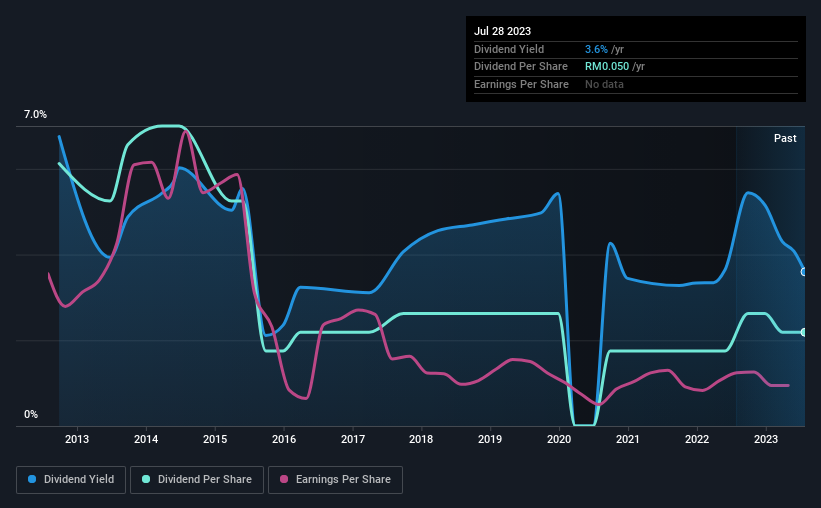821x508 pixels.
Task: Click the No data earnings value
Action: tap(605, 84)
